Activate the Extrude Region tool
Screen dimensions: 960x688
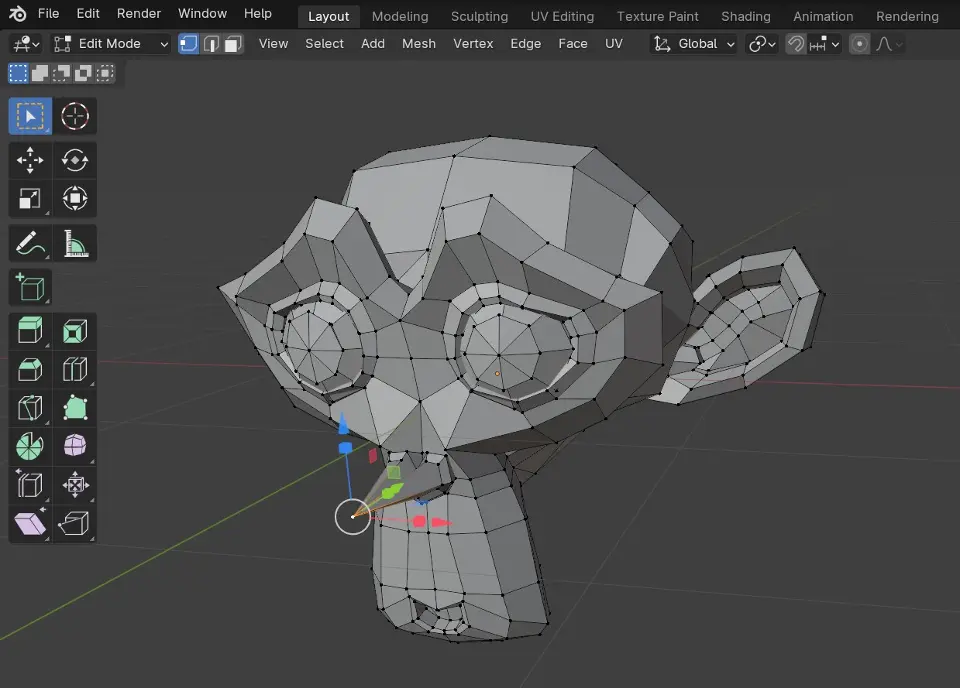pos(30,332)
